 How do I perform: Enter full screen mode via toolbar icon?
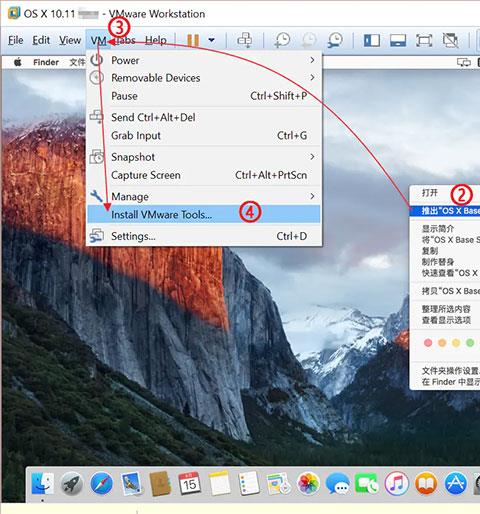(424, 40)
